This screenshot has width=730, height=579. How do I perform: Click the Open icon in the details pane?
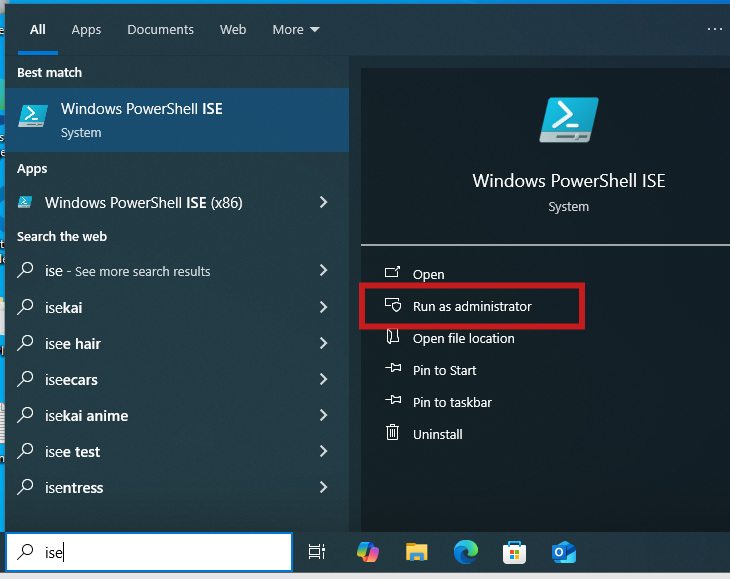pos(392,272)
